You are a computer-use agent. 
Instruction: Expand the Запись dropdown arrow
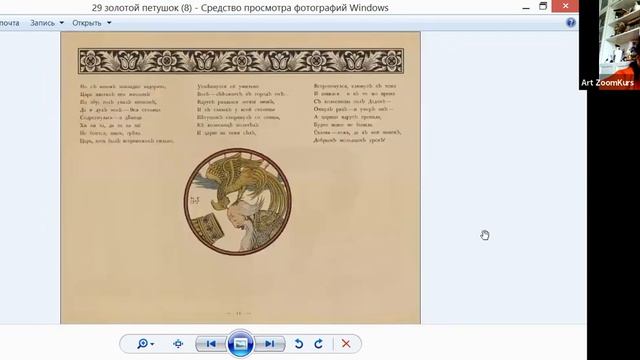[x=62, y=23]
